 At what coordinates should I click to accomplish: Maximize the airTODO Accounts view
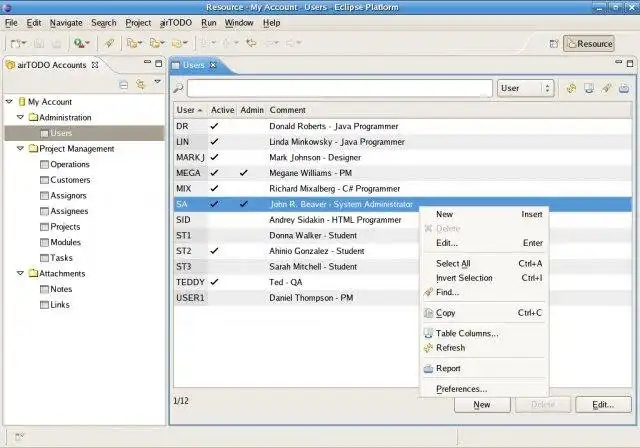coord(159,63)
